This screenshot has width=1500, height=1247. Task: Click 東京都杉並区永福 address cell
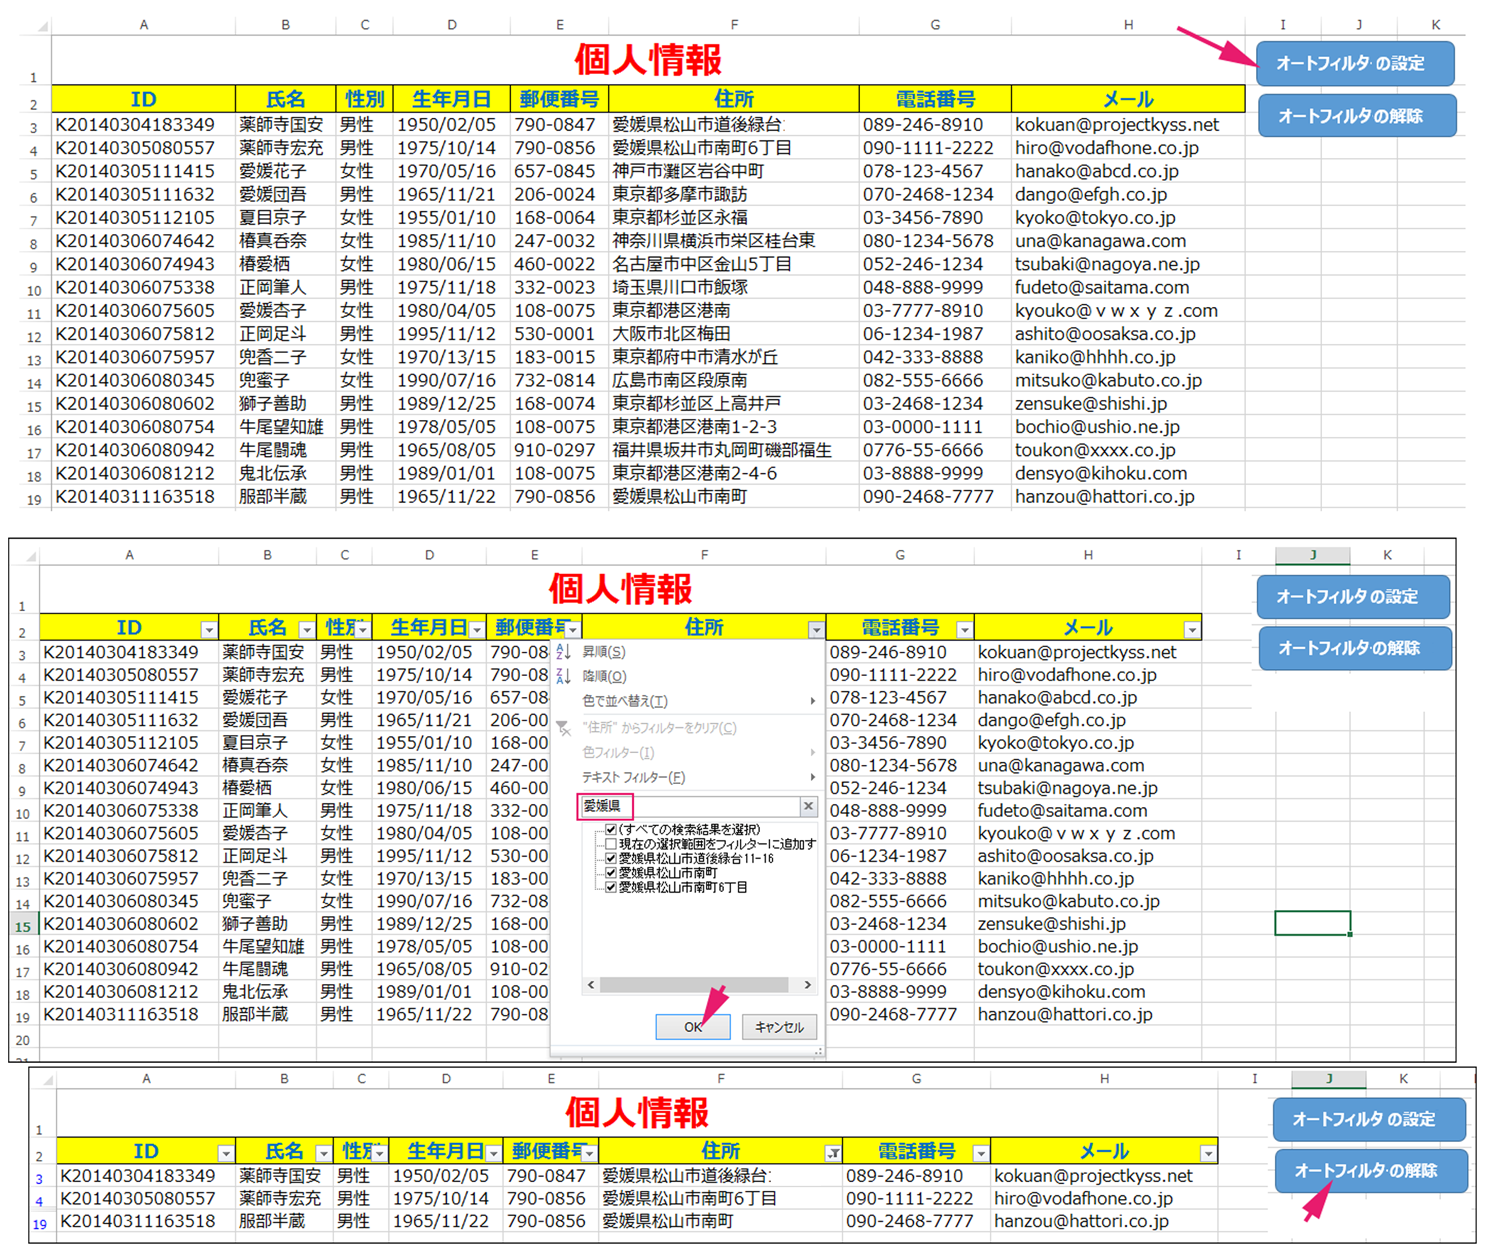(x=733, y=217)
